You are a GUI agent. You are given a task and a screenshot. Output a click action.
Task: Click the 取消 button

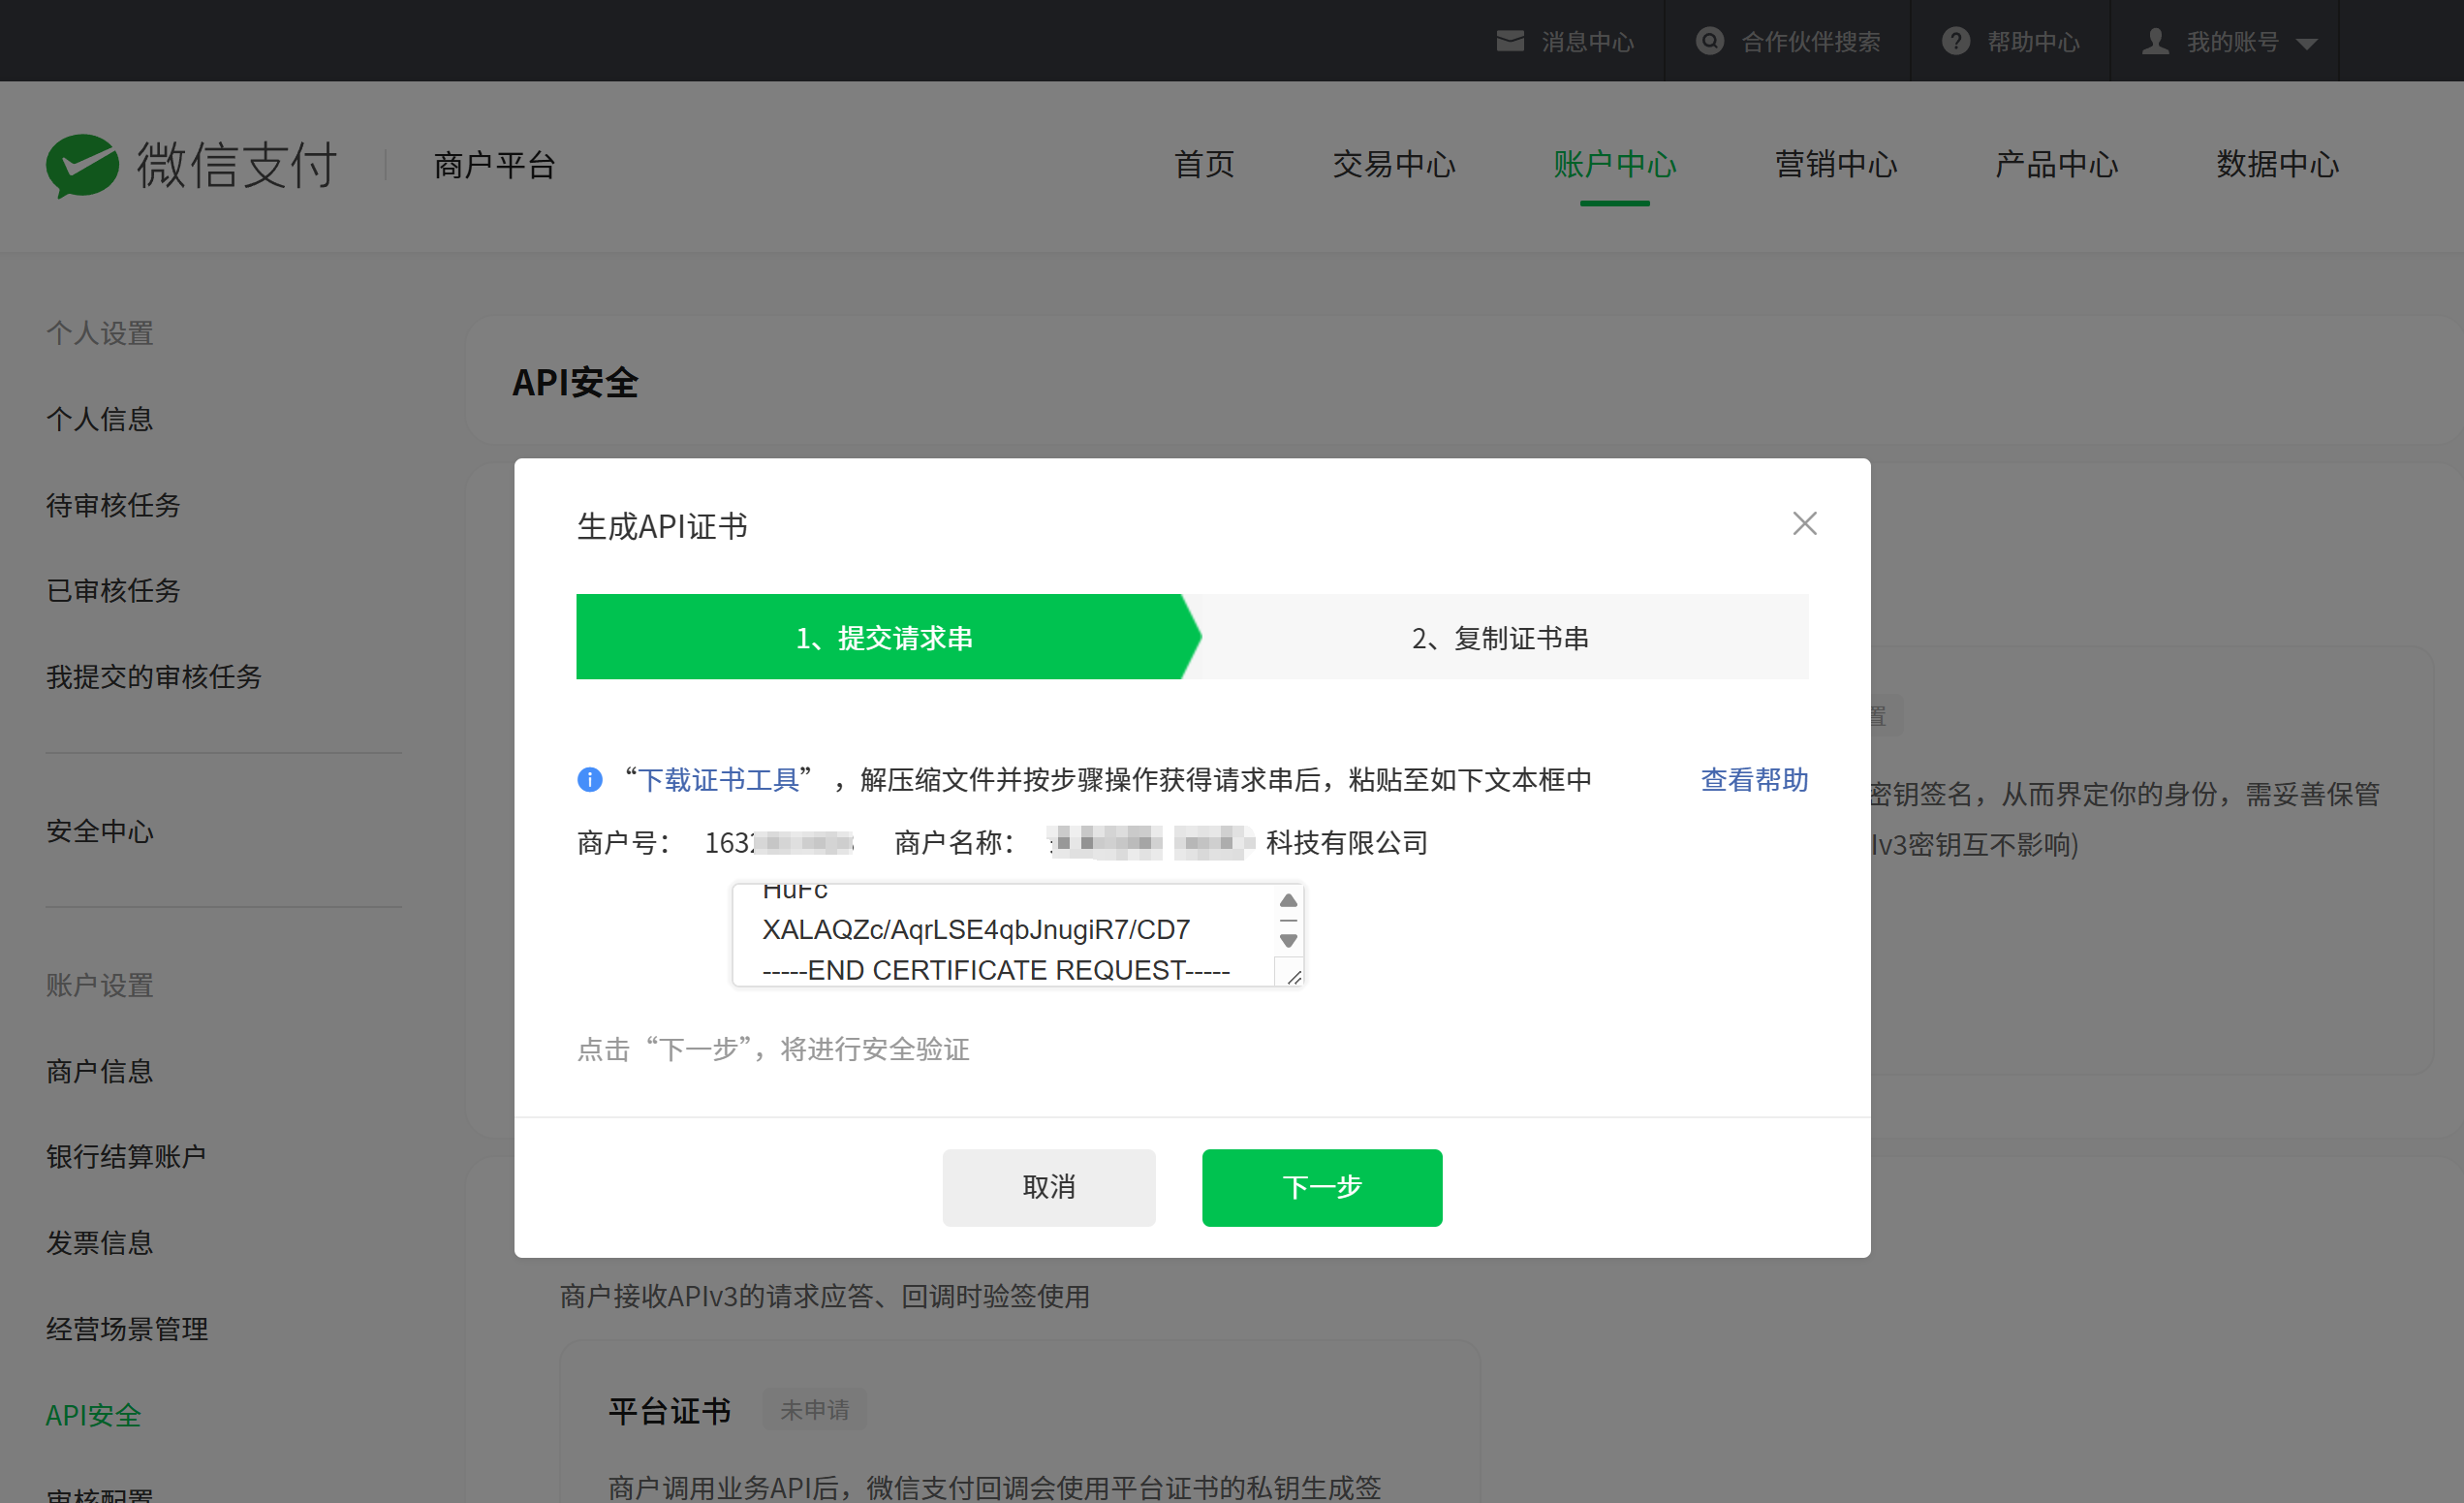1048,1187
